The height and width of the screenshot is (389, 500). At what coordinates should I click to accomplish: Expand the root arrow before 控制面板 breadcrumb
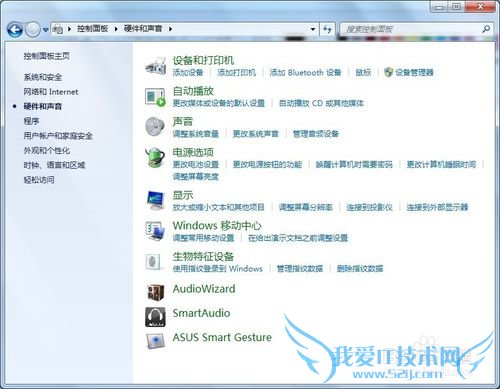(69, 29)
